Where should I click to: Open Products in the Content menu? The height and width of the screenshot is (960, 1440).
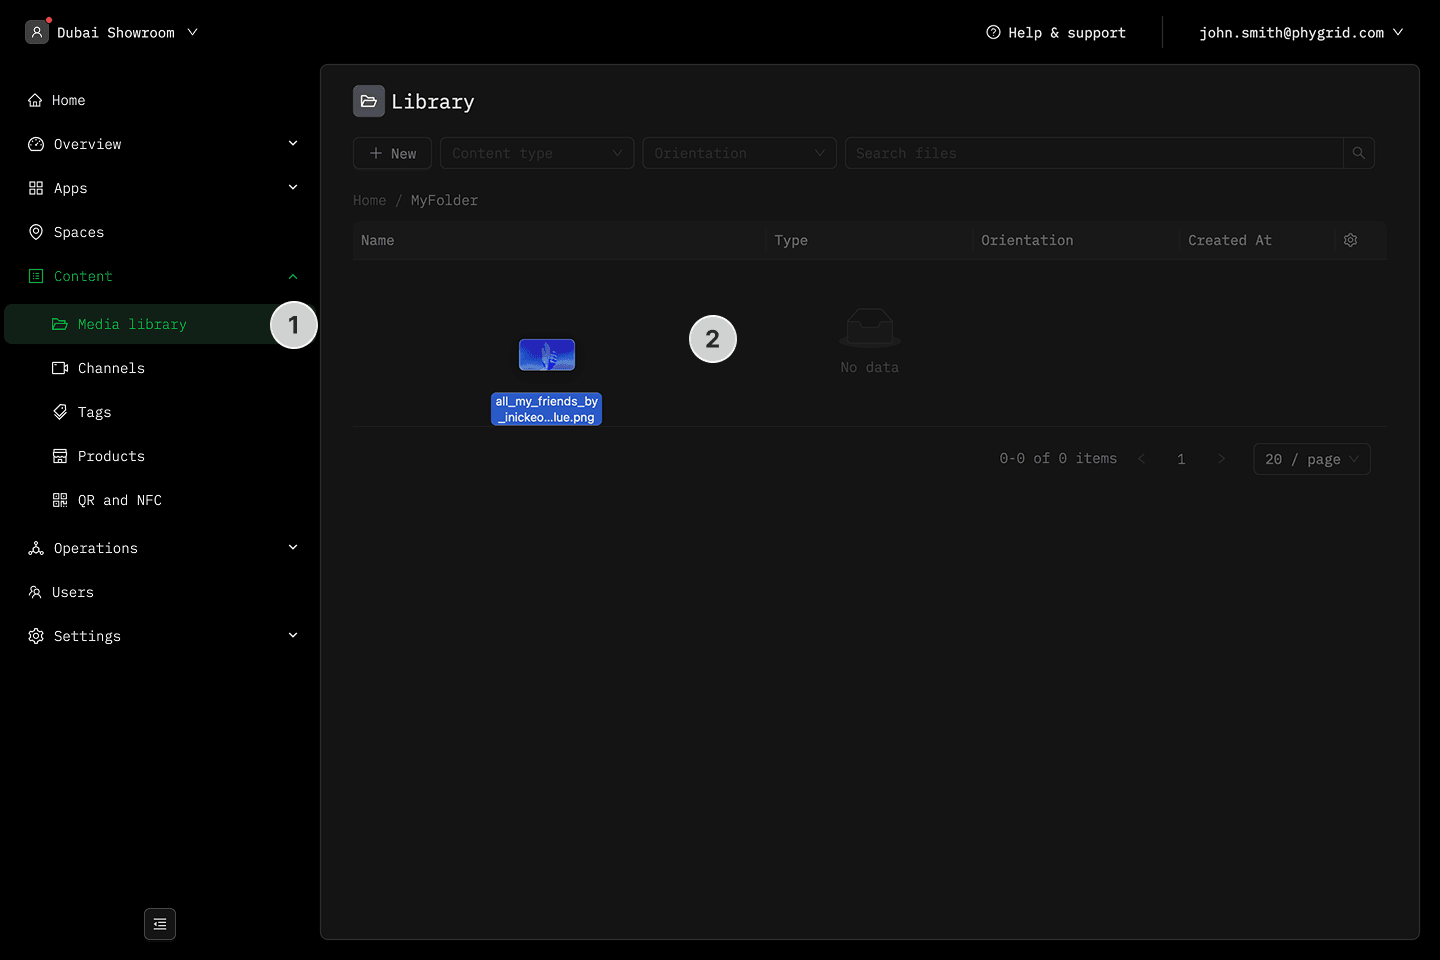(111, 456)
